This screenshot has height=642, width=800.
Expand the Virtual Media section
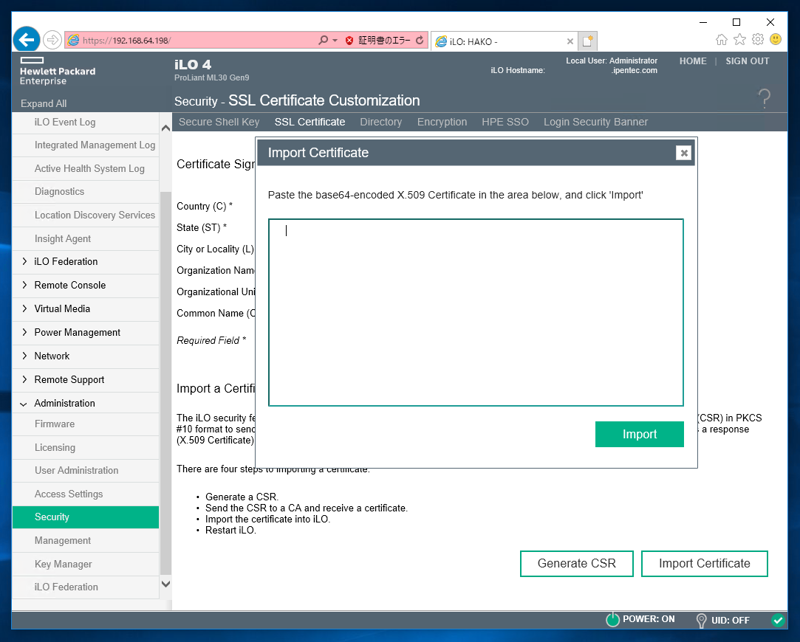click(x=24, y=309)
